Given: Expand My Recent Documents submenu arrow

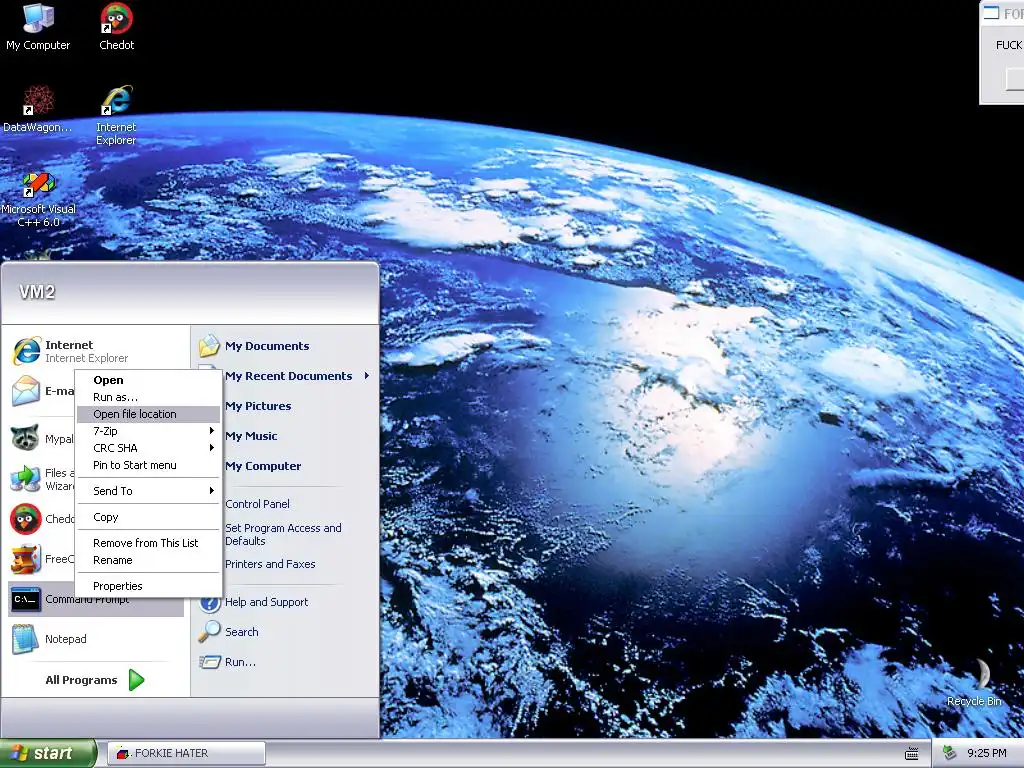Looking at the screenshot, I should click(367, 376).
